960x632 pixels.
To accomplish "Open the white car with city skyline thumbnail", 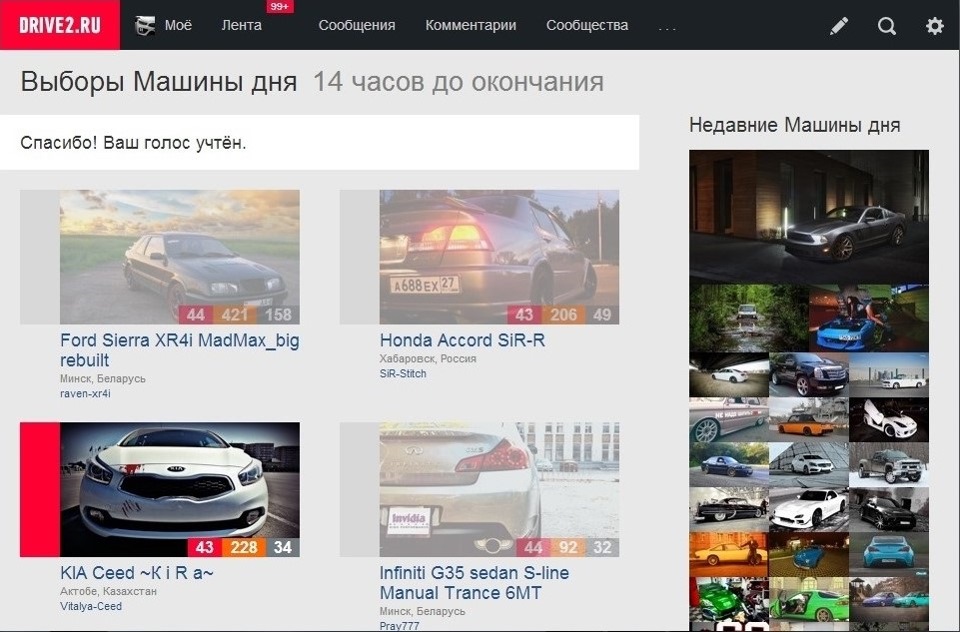I will [889, 374].
